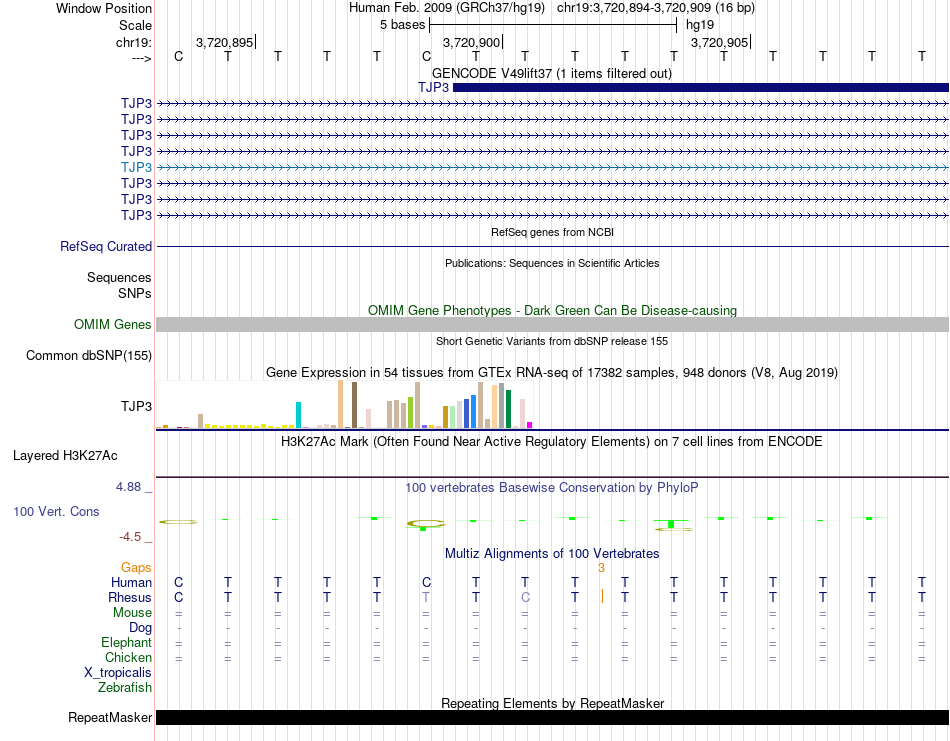
Task: Click the 4.88 upper PhyloP scale value
Action: pyautogui.click(x=128, y=487)
